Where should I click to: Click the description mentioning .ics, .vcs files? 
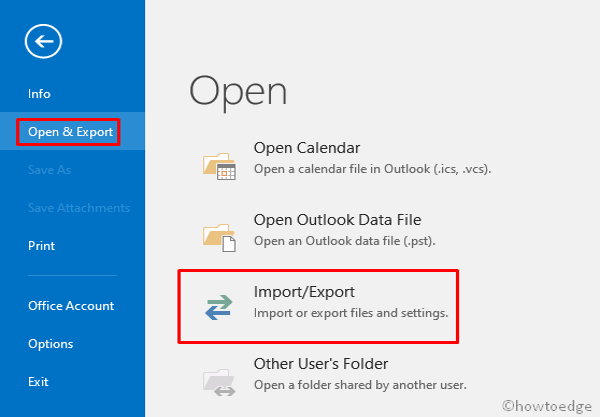372,168
